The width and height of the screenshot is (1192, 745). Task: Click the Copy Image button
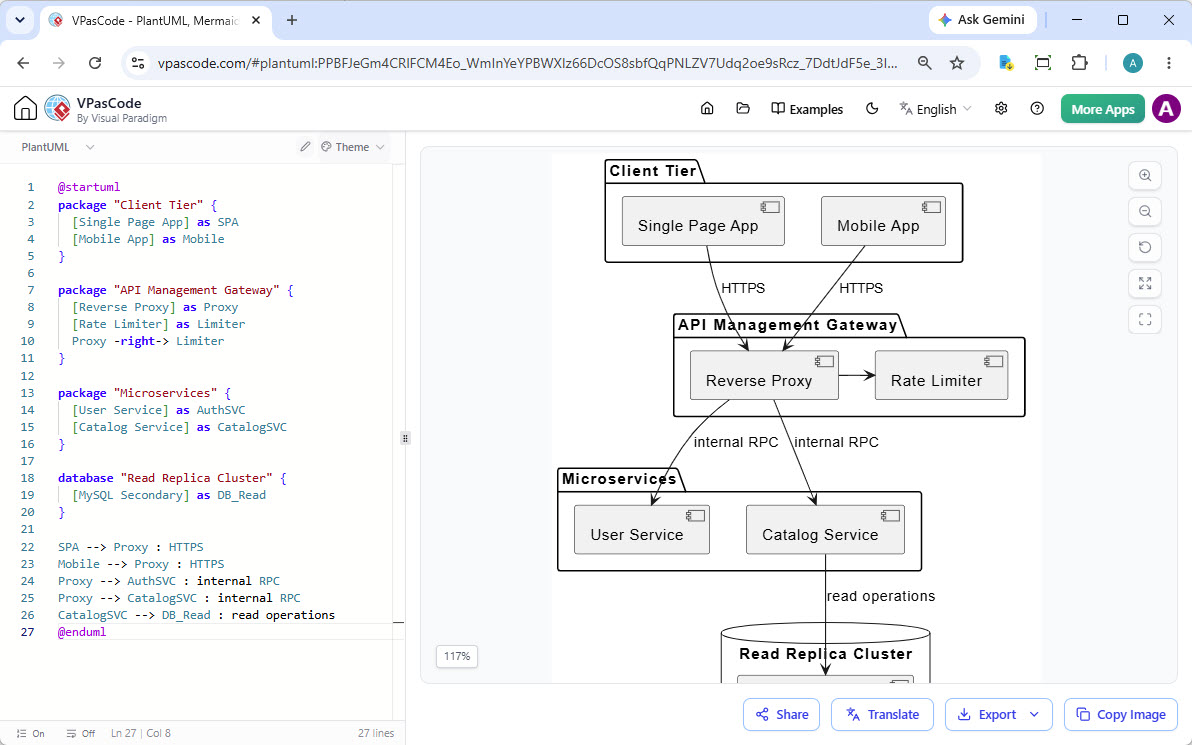(x=1121, y=715)
